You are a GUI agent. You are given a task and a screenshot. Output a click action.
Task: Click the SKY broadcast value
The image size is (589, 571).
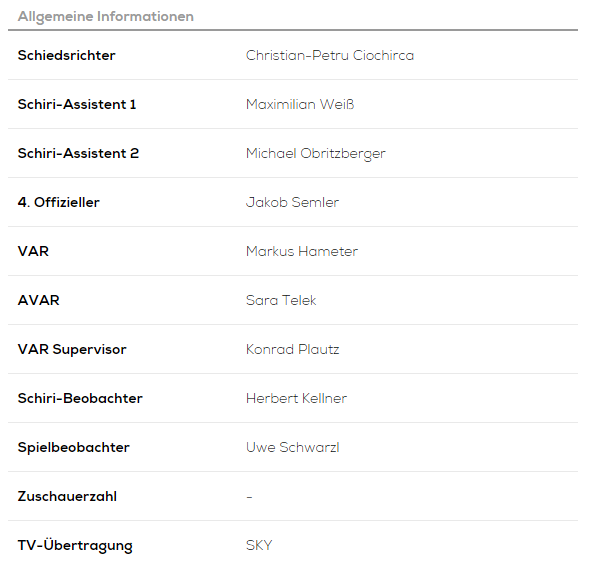(x=259, y=545)
